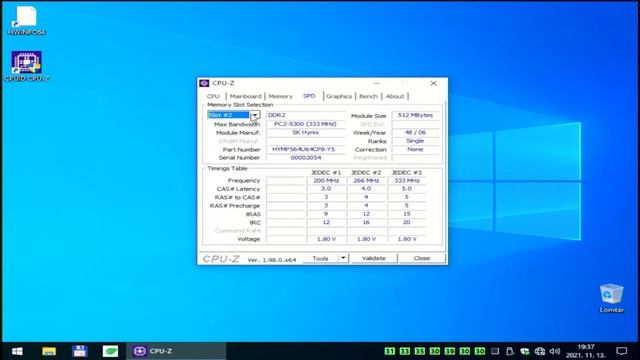Click the 1.80 V cell under JEDEC #1
The height and width of the screenshot is (360, 640).
tap(326, 239)
